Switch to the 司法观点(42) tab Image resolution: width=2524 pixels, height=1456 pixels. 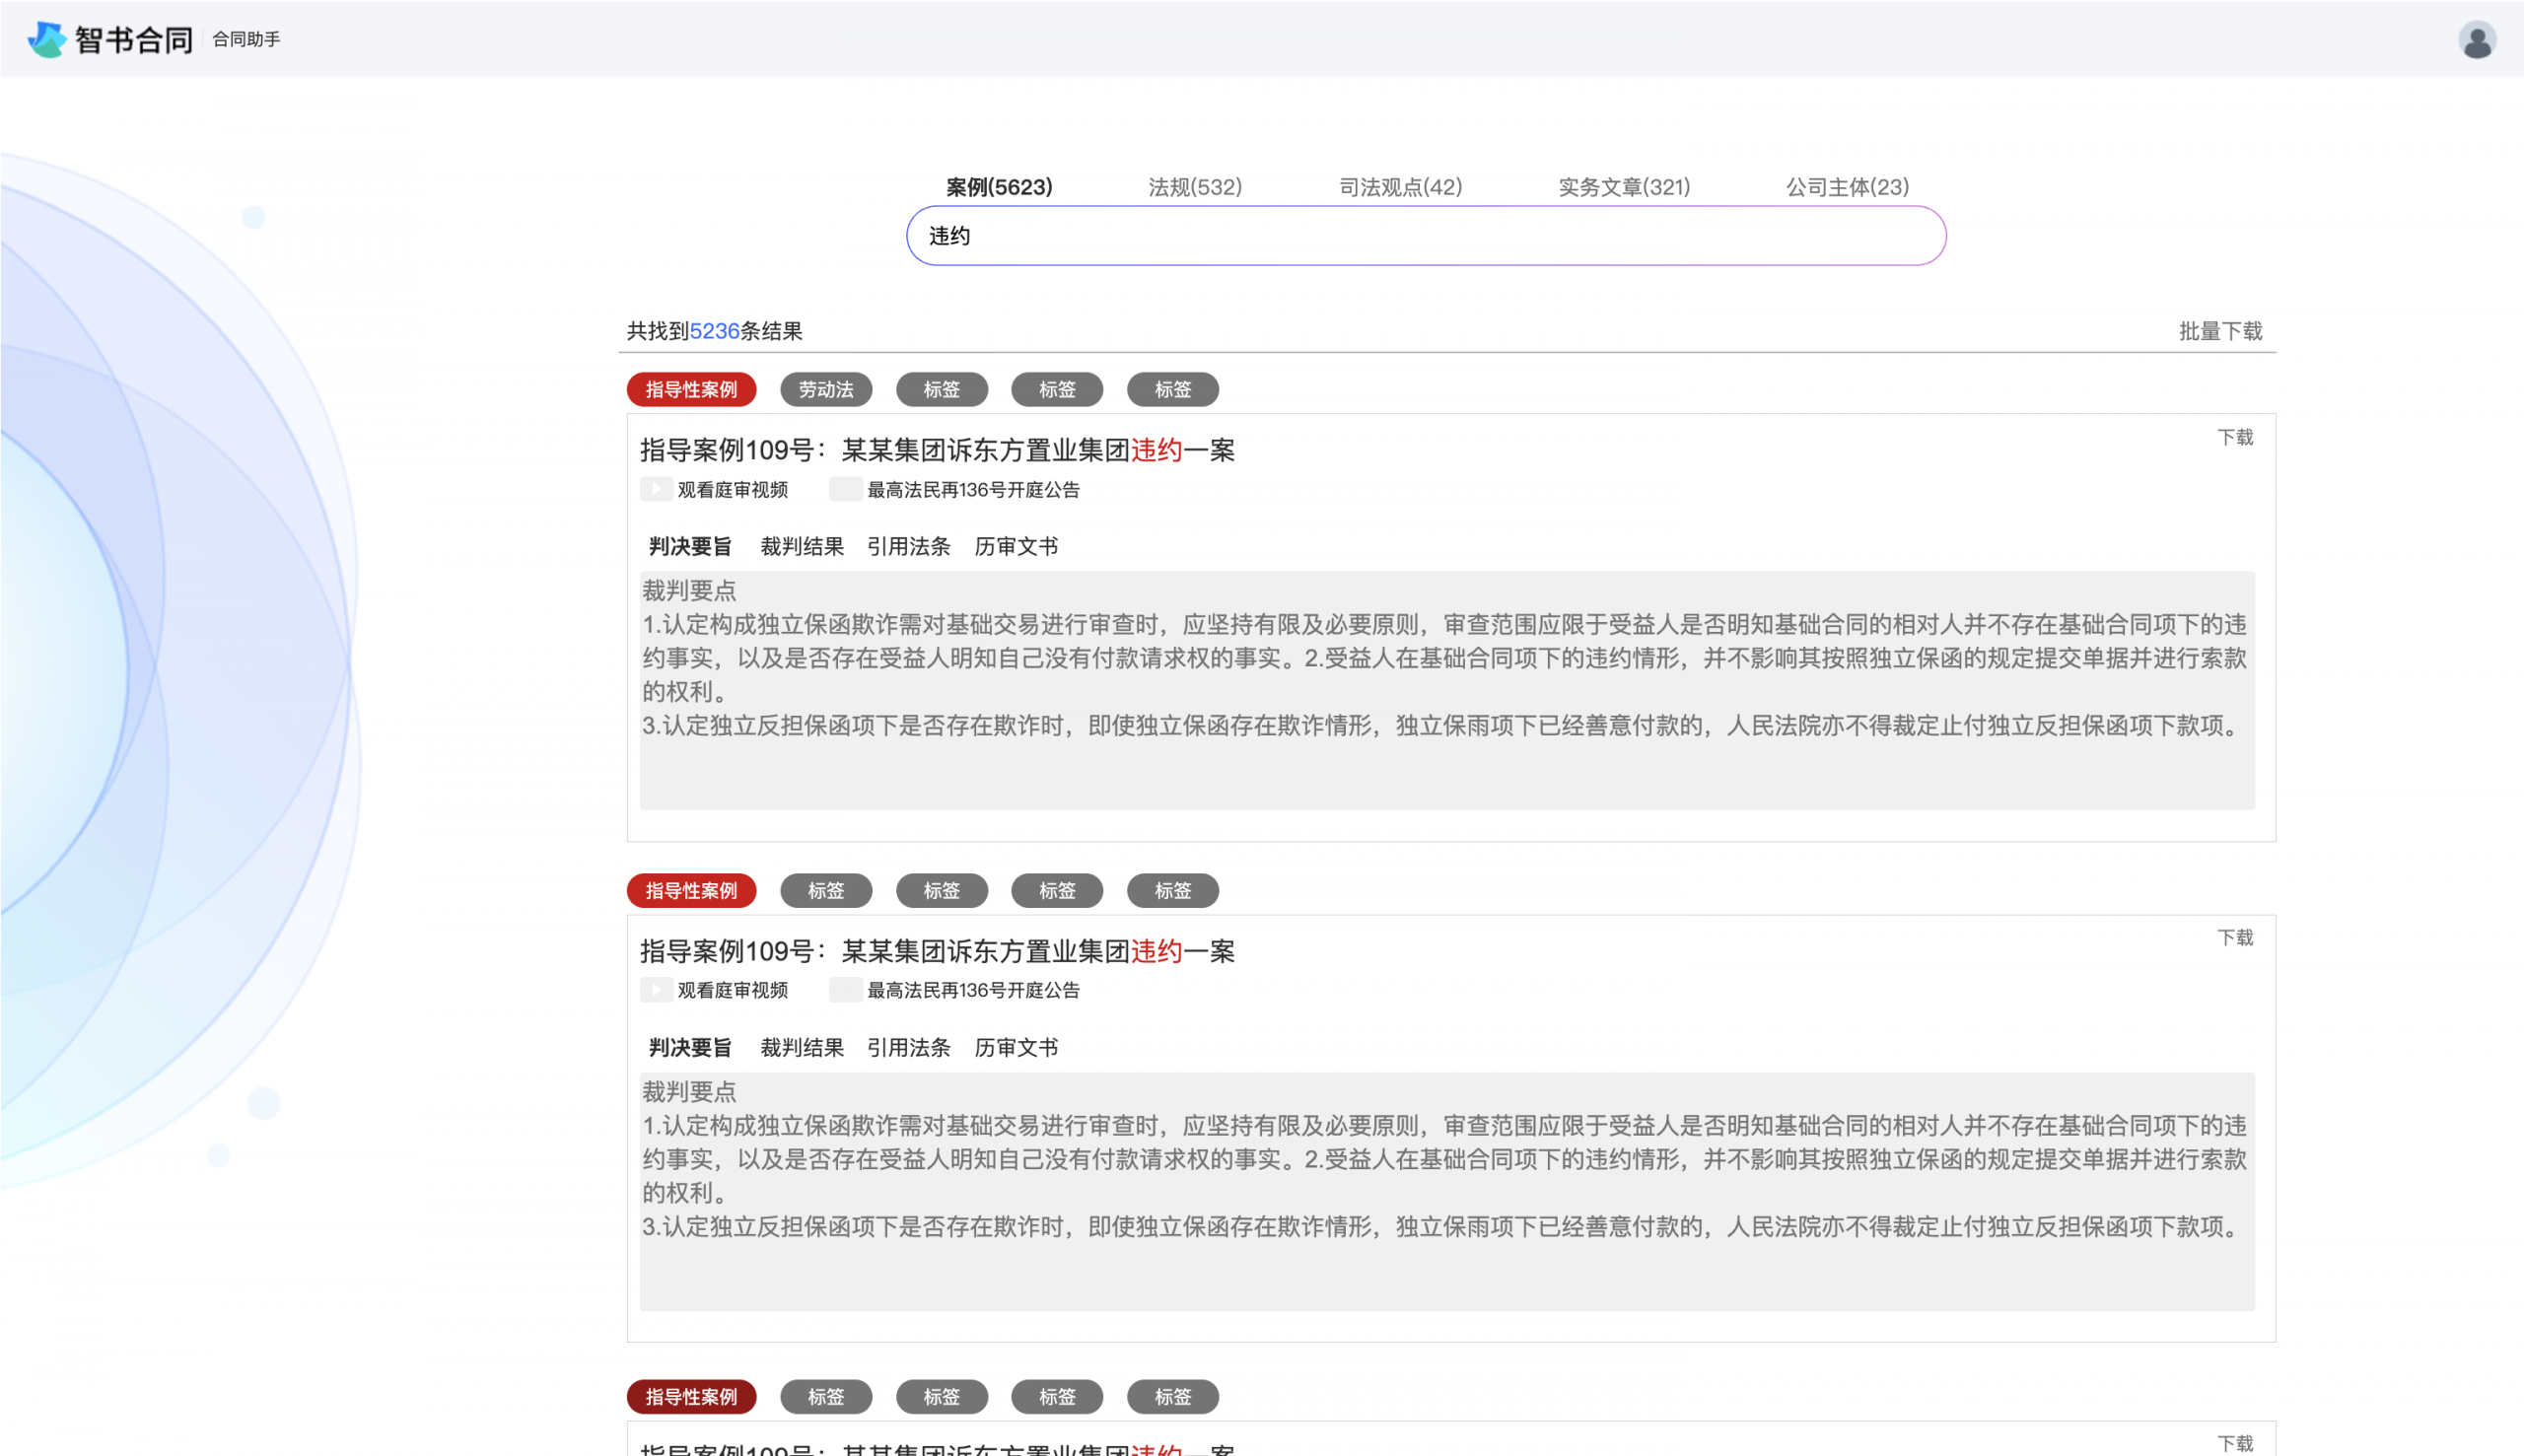[1399, 187]
